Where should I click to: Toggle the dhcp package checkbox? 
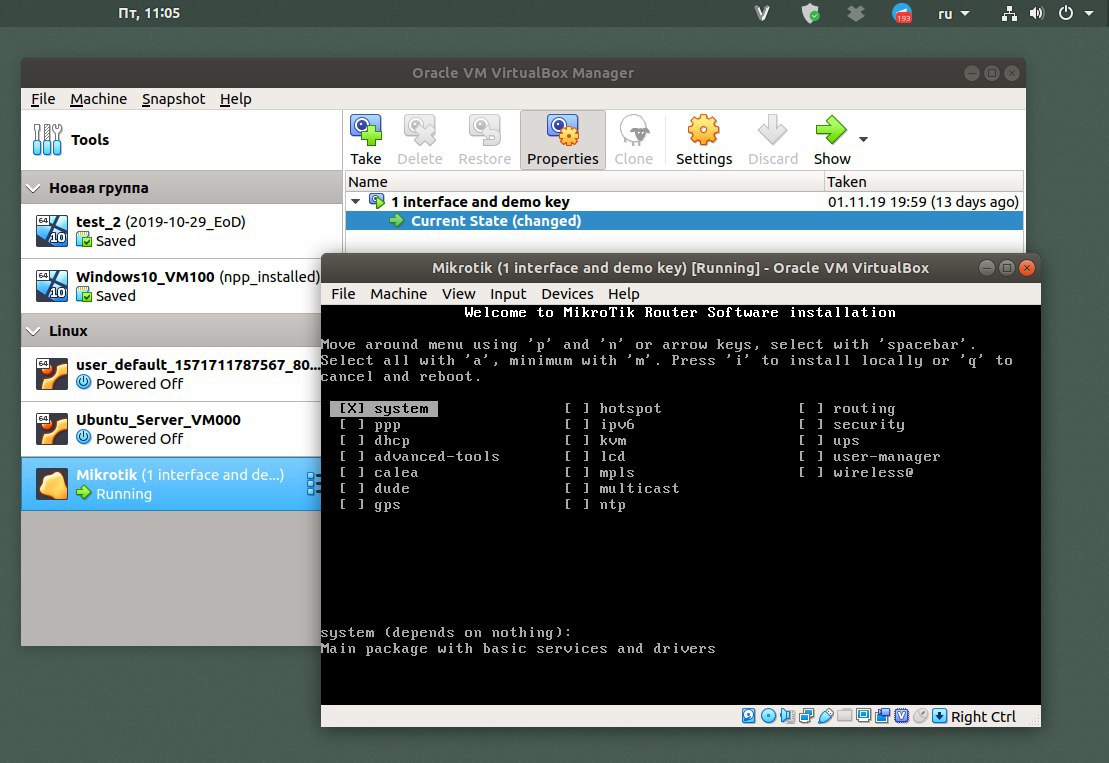352,441
